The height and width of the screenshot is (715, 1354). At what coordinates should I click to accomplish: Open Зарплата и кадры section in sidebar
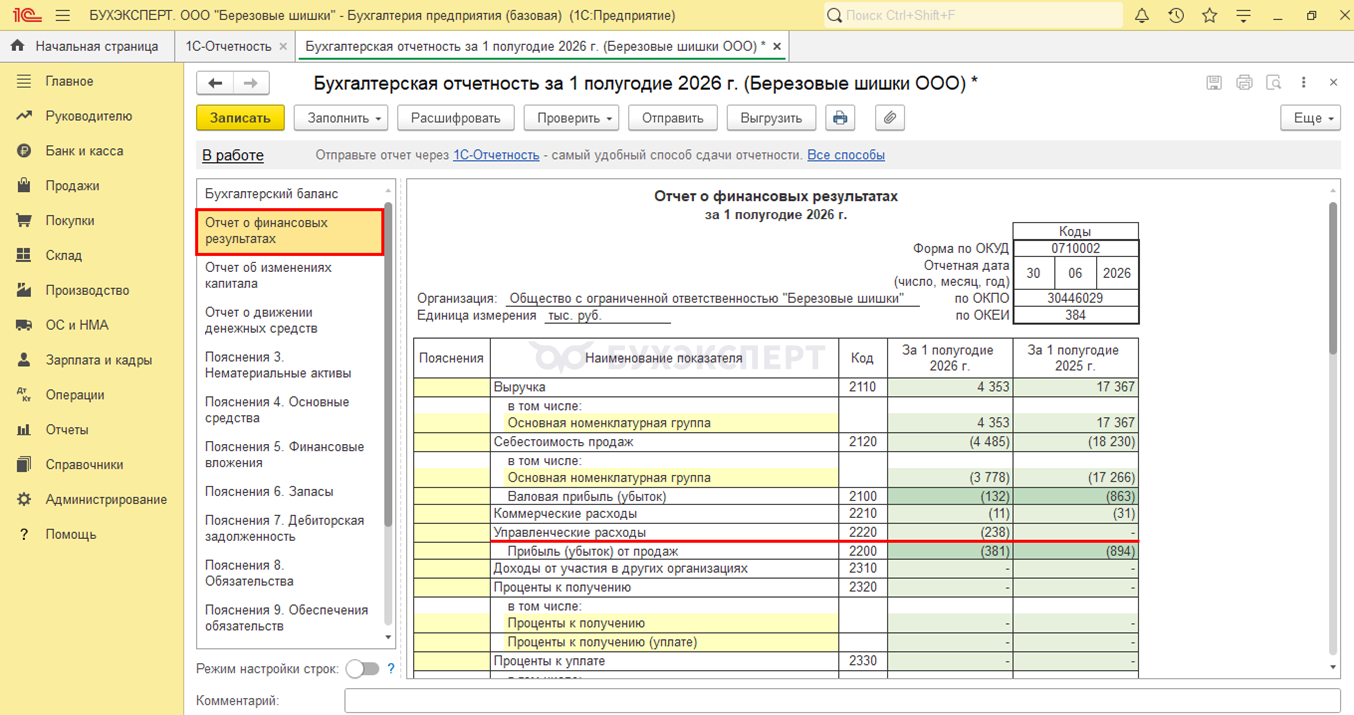click(x=99, y=360)
